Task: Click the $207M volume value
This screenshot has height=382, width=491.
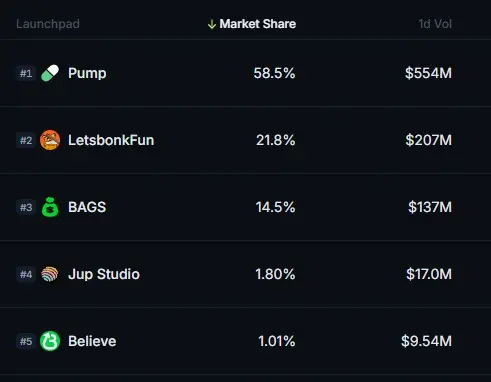Action: click(429, 140)
